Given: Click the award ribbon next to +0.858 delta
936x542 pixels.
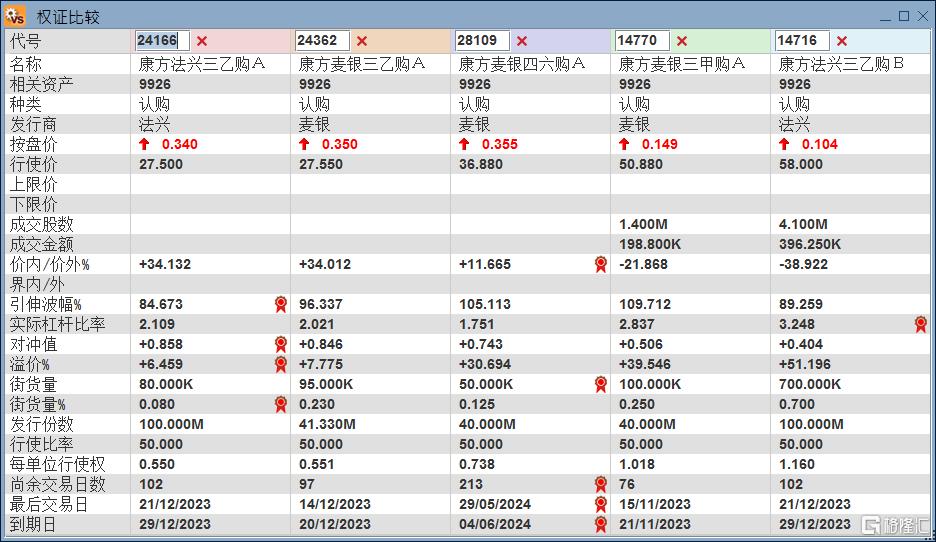Looking at the screenshot, I should point(281,344).
